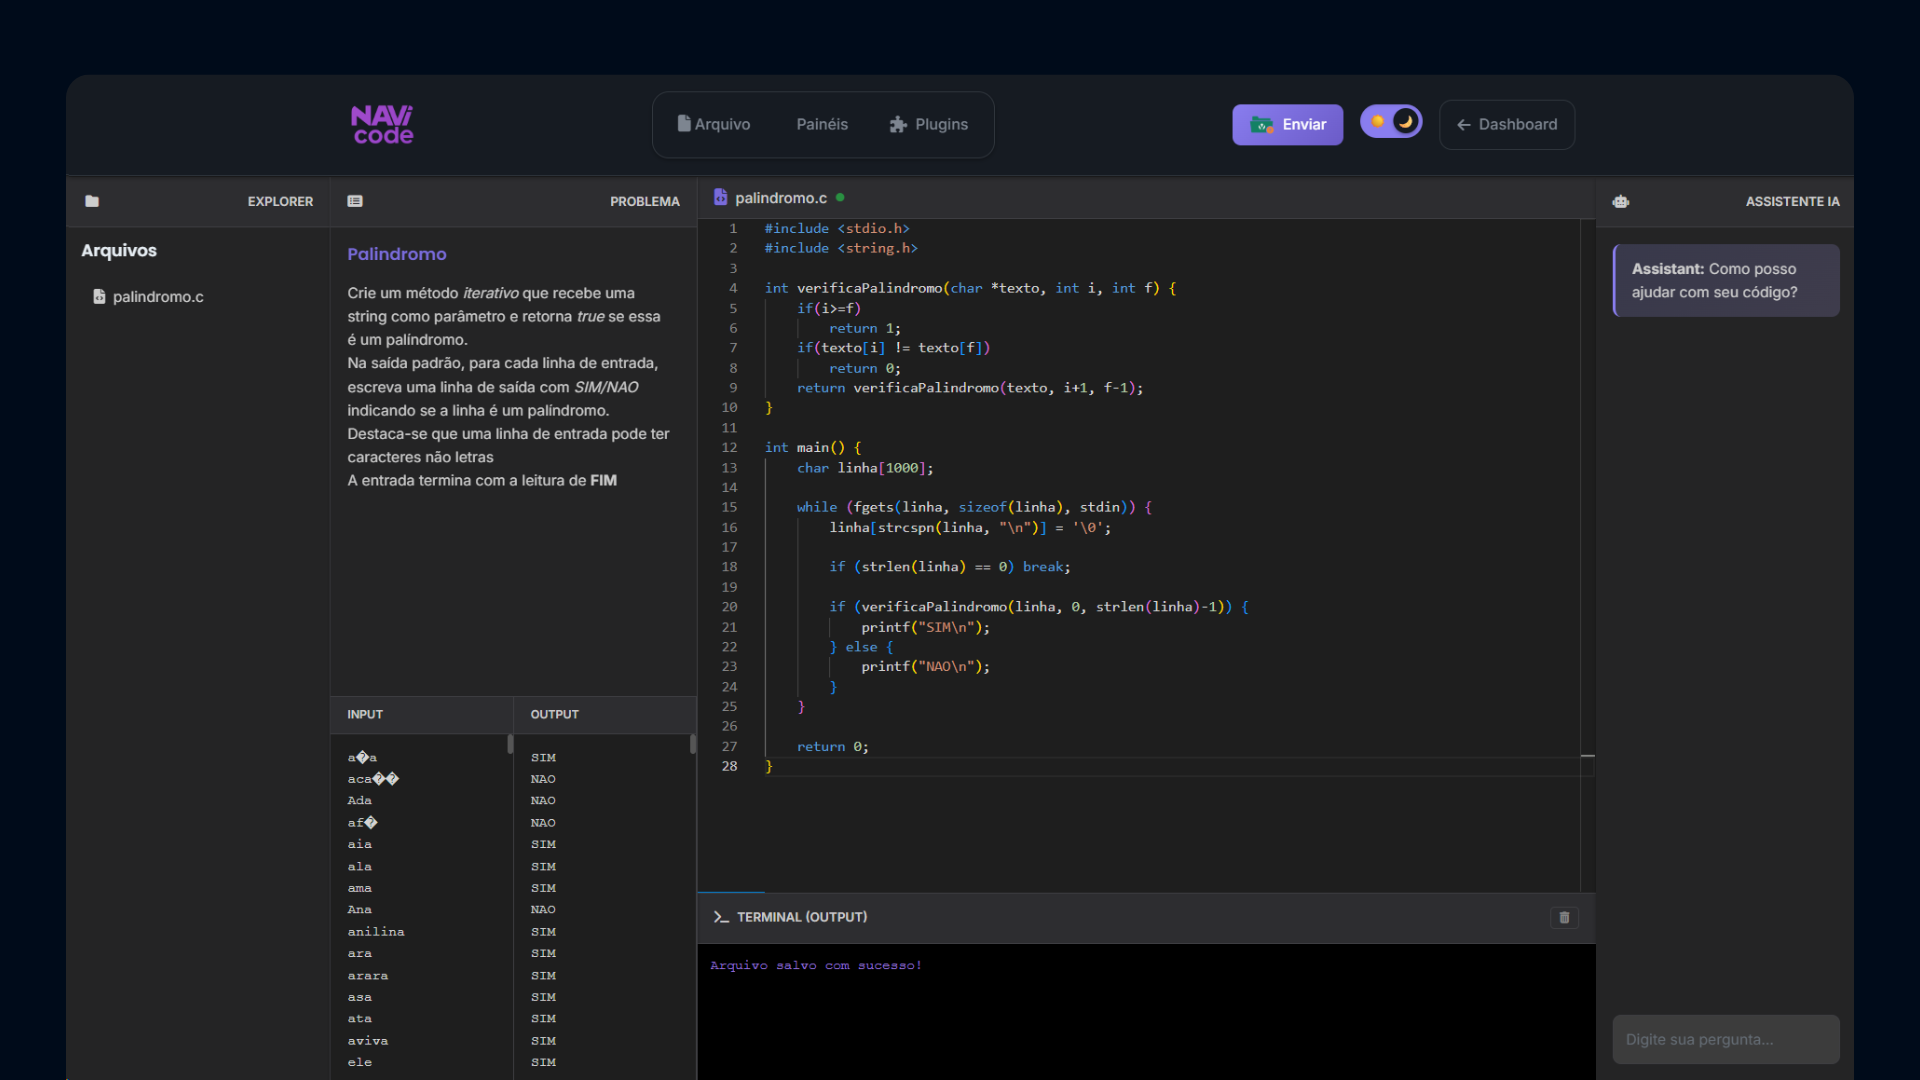Select the AI assistant robot icon
The image size is (1920, 1080).
point(1621,201)
